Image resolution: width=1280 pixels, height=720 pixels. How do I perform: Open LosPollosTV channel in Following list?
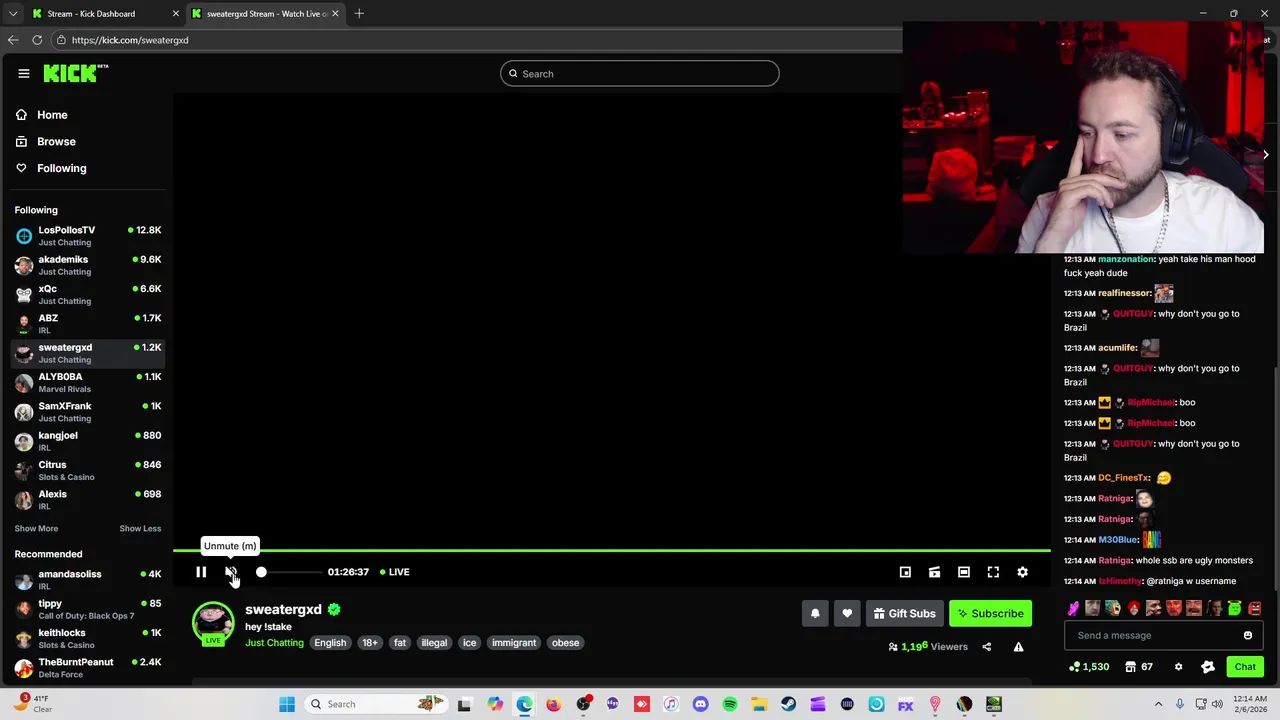tap(88, 236)
